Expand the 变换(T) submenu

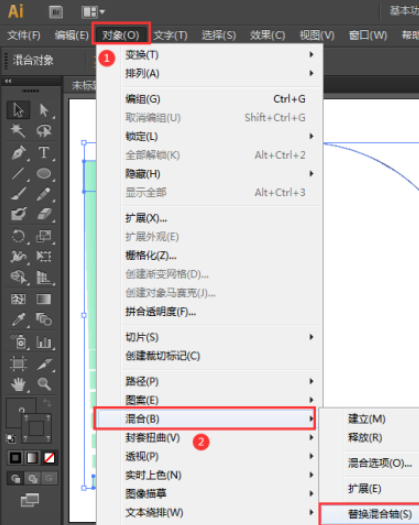point(210,55)
